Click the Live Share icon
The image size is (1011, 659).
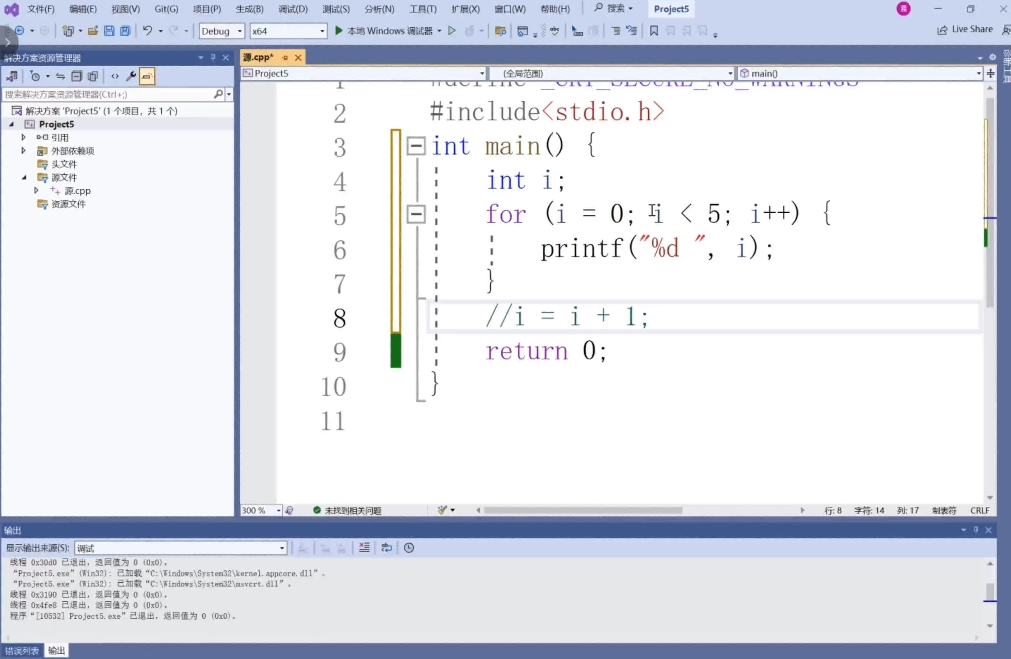tap(942, 30)
